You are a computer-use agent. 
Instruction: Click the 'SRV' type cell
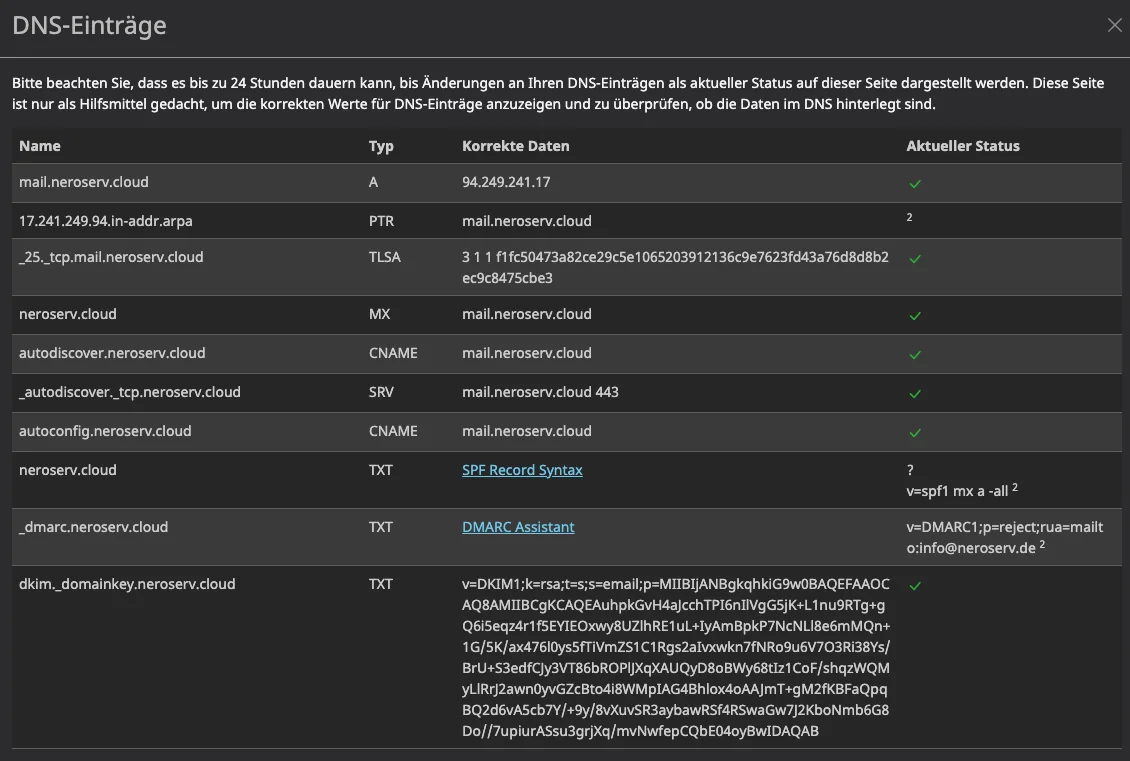[x=381, y=392]
